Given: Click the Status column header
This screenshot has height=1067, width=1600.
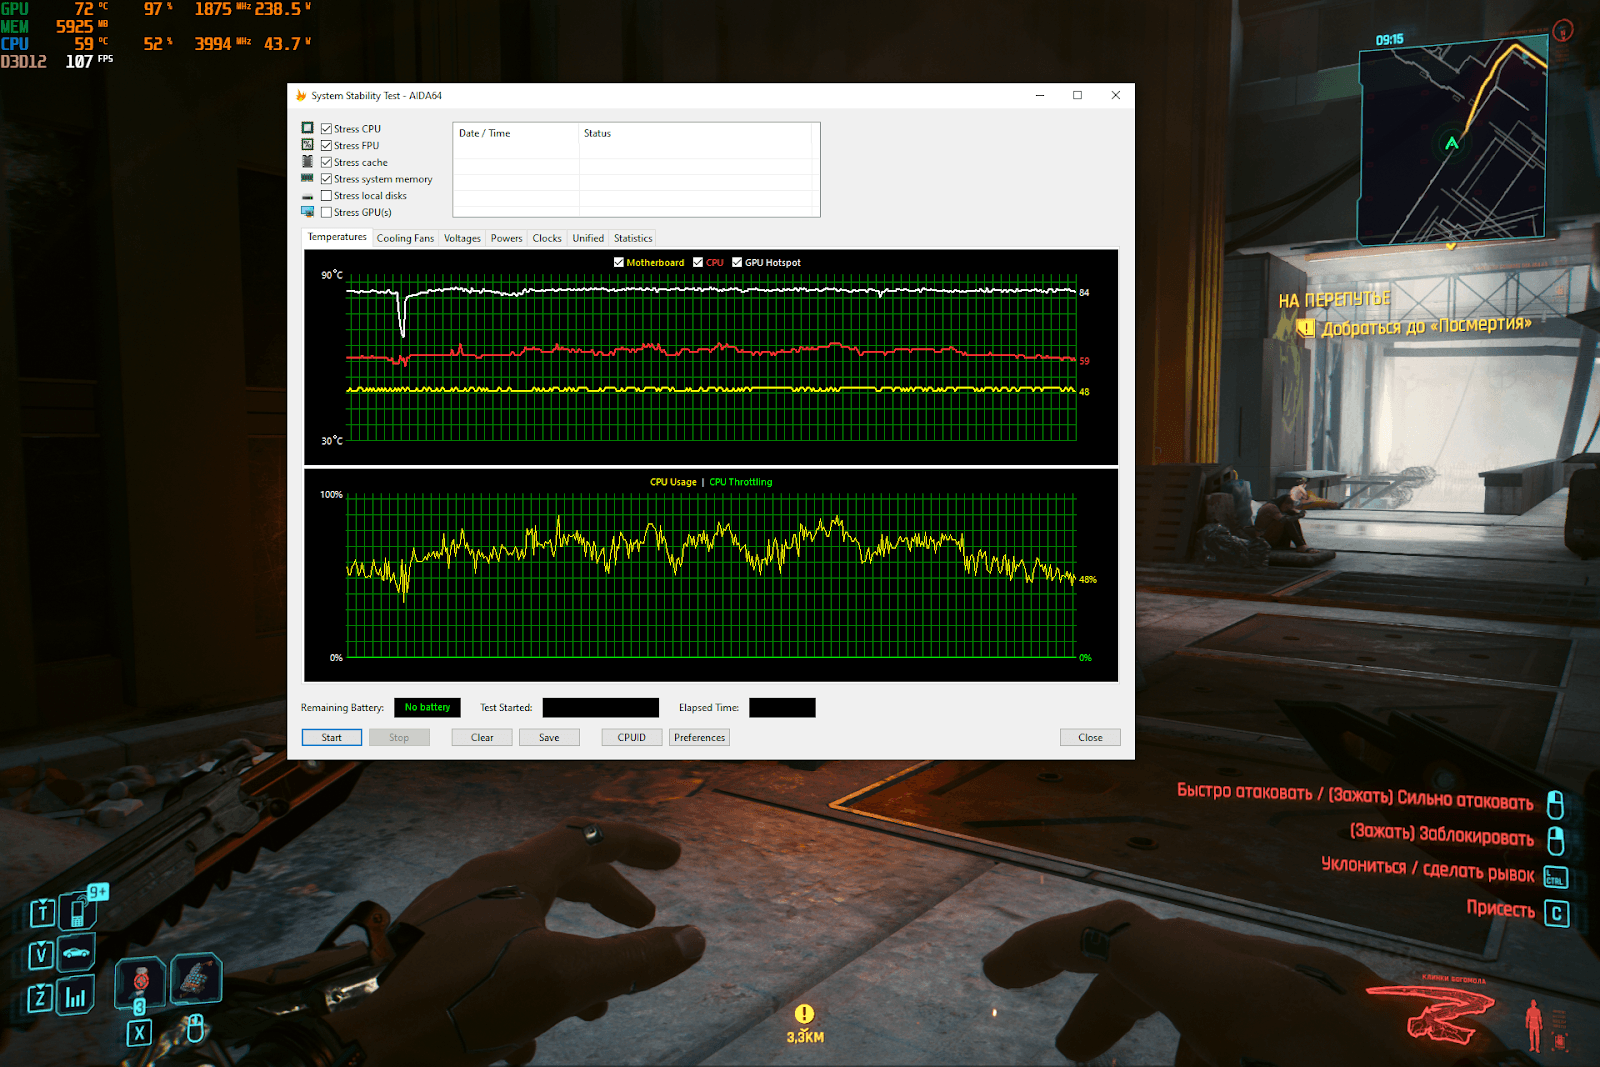Looking at the screenshot, I should point(695,133).
